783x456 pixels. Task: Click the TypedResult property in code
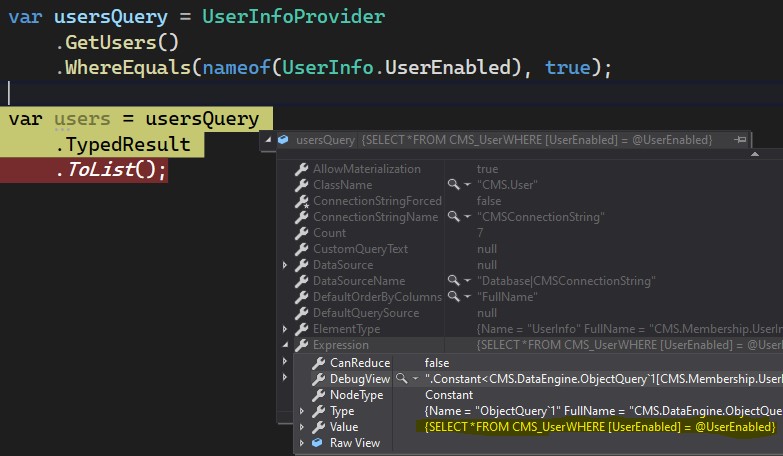click(128, 144)
